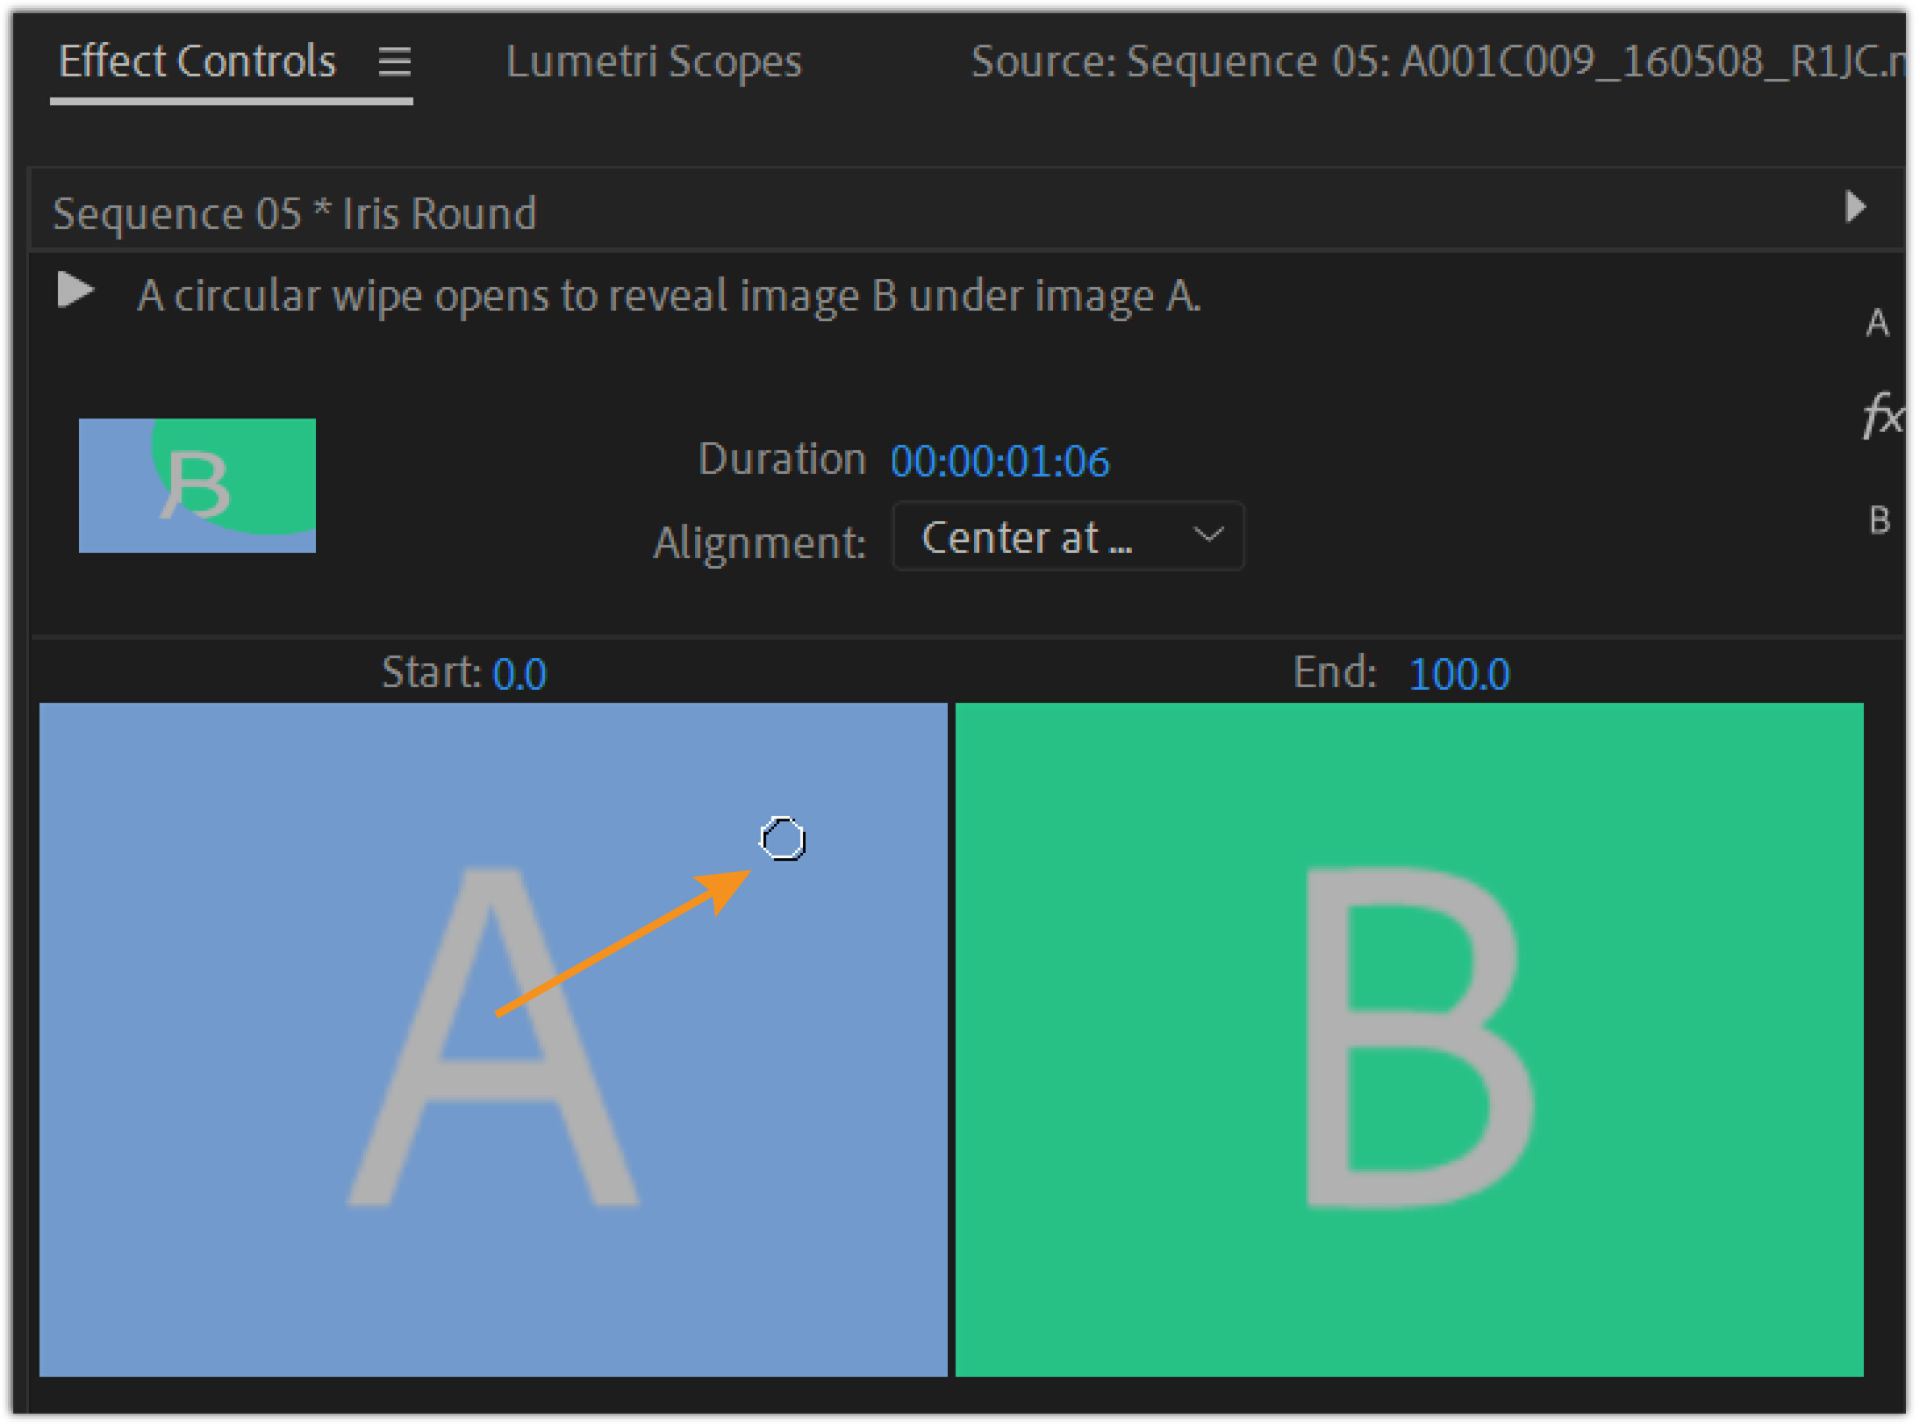1920x1428 pixels.
Task: Open the Effect Controls panel menu icon
Action: [394, 62]
